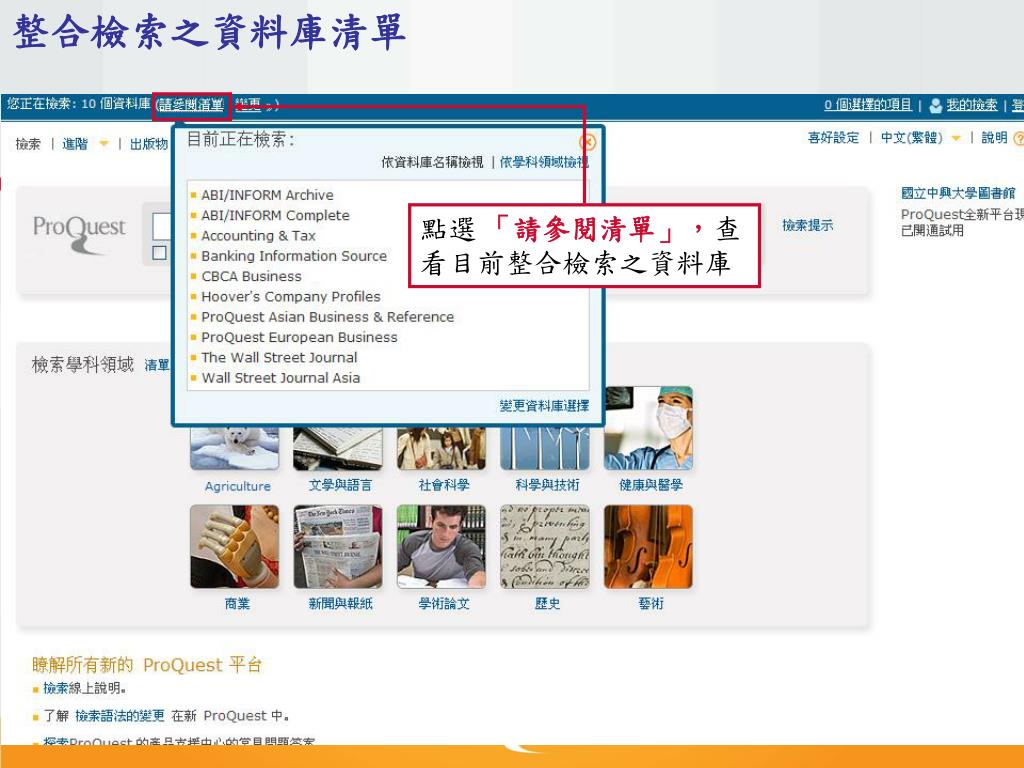
Task: Select Hoover's Company Profiles entry
Action: click(x=291, y=296)
